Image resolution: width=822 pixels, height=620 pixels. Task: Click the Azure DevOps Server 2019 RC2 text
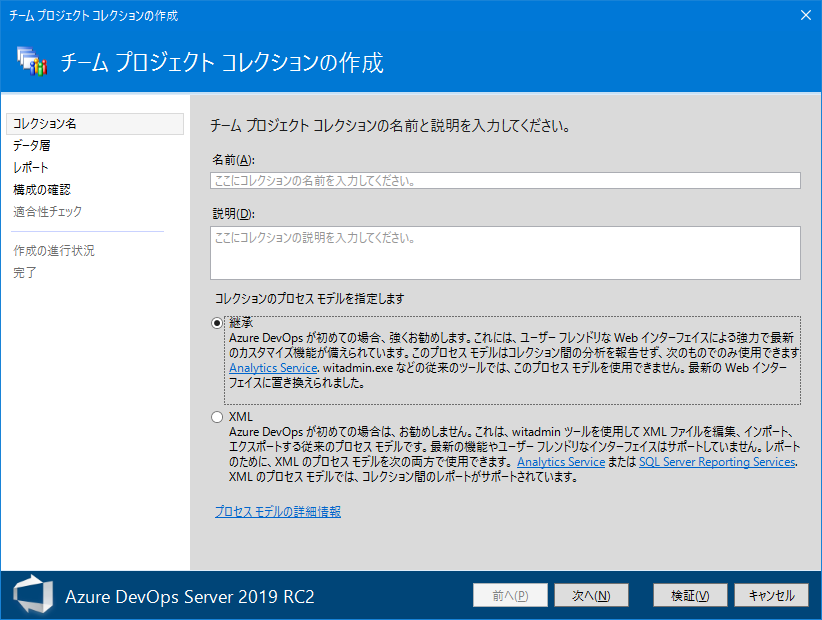click(190, 596)
